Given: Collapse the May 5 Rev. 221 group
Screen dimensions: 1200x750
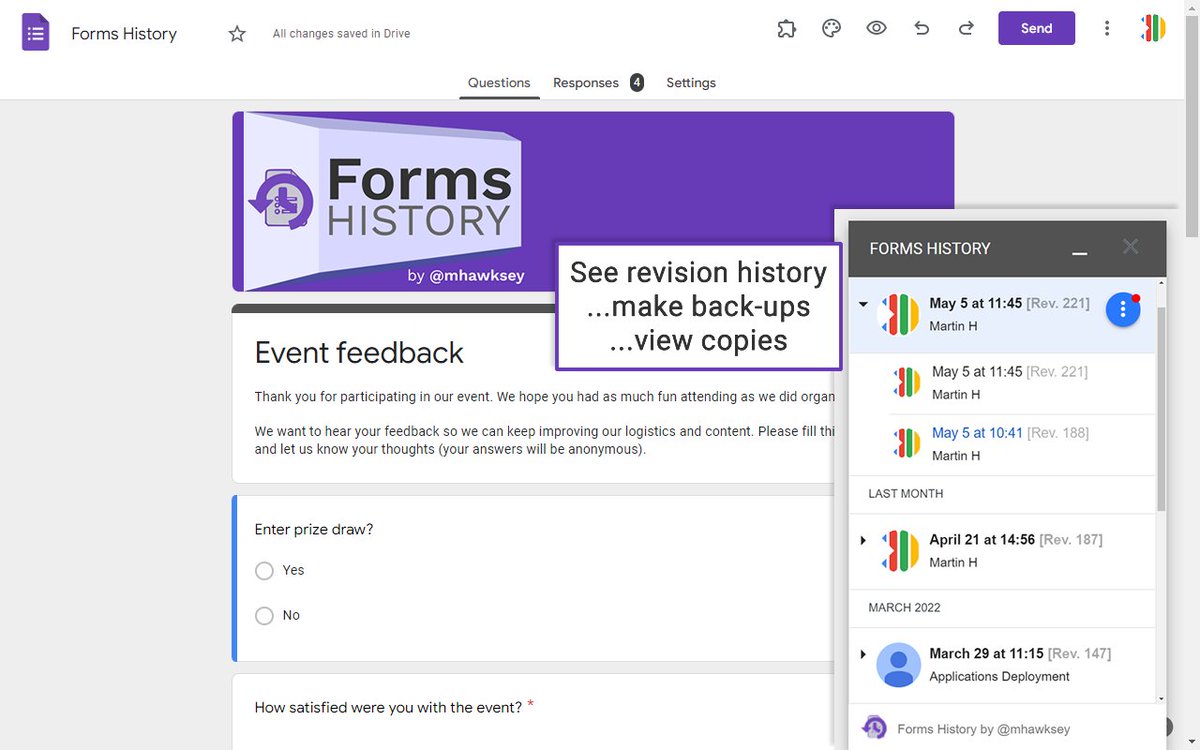Looking at the screenshot, I should [x=863, y=304].
